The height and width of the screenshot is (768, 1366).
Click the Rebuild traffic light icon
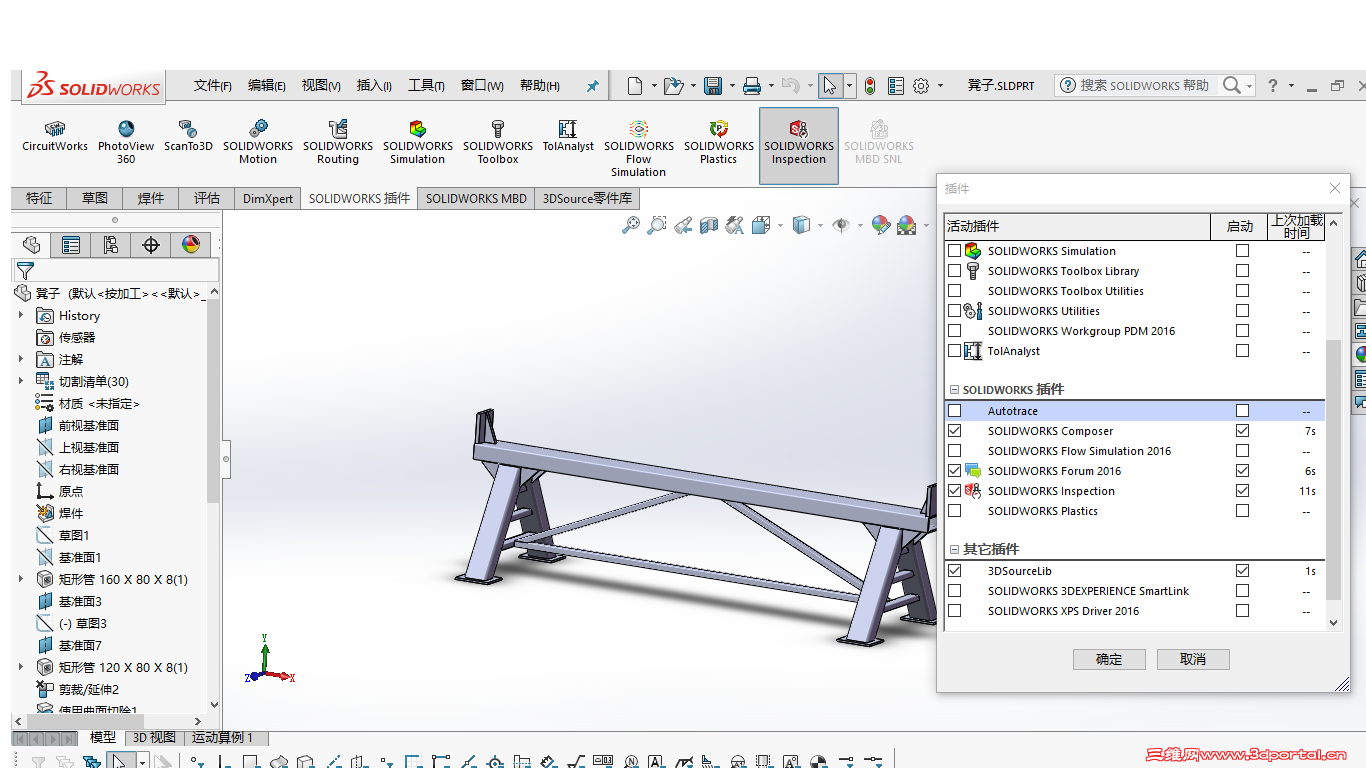click(x=870, y=86)
